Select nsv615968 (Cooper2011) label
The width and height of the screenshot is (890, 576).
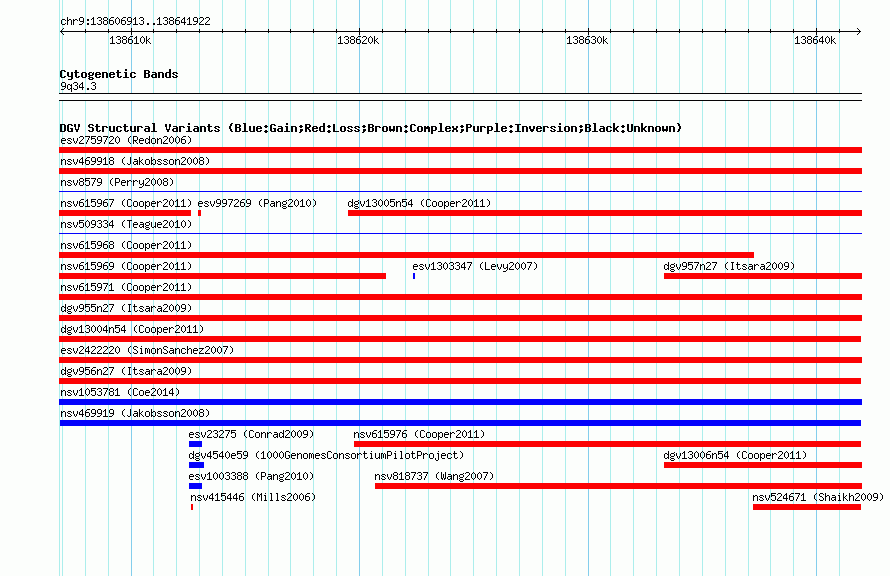pyautogui.click(x=126, y=245)
